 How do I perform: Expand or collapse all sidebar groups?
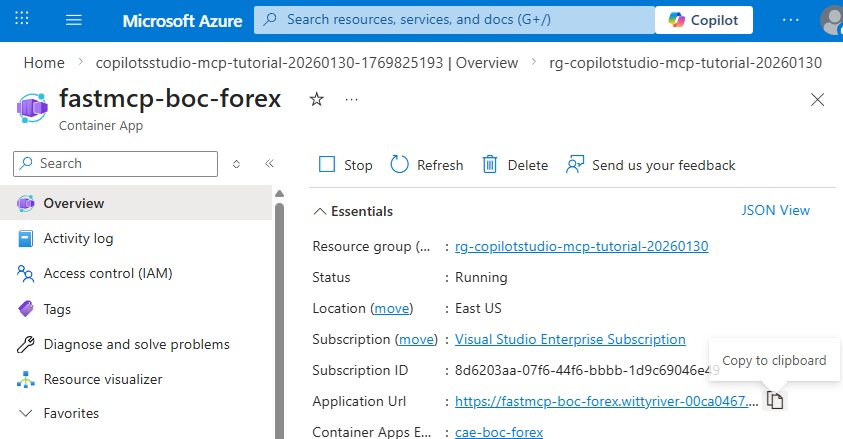click(236, 164)
